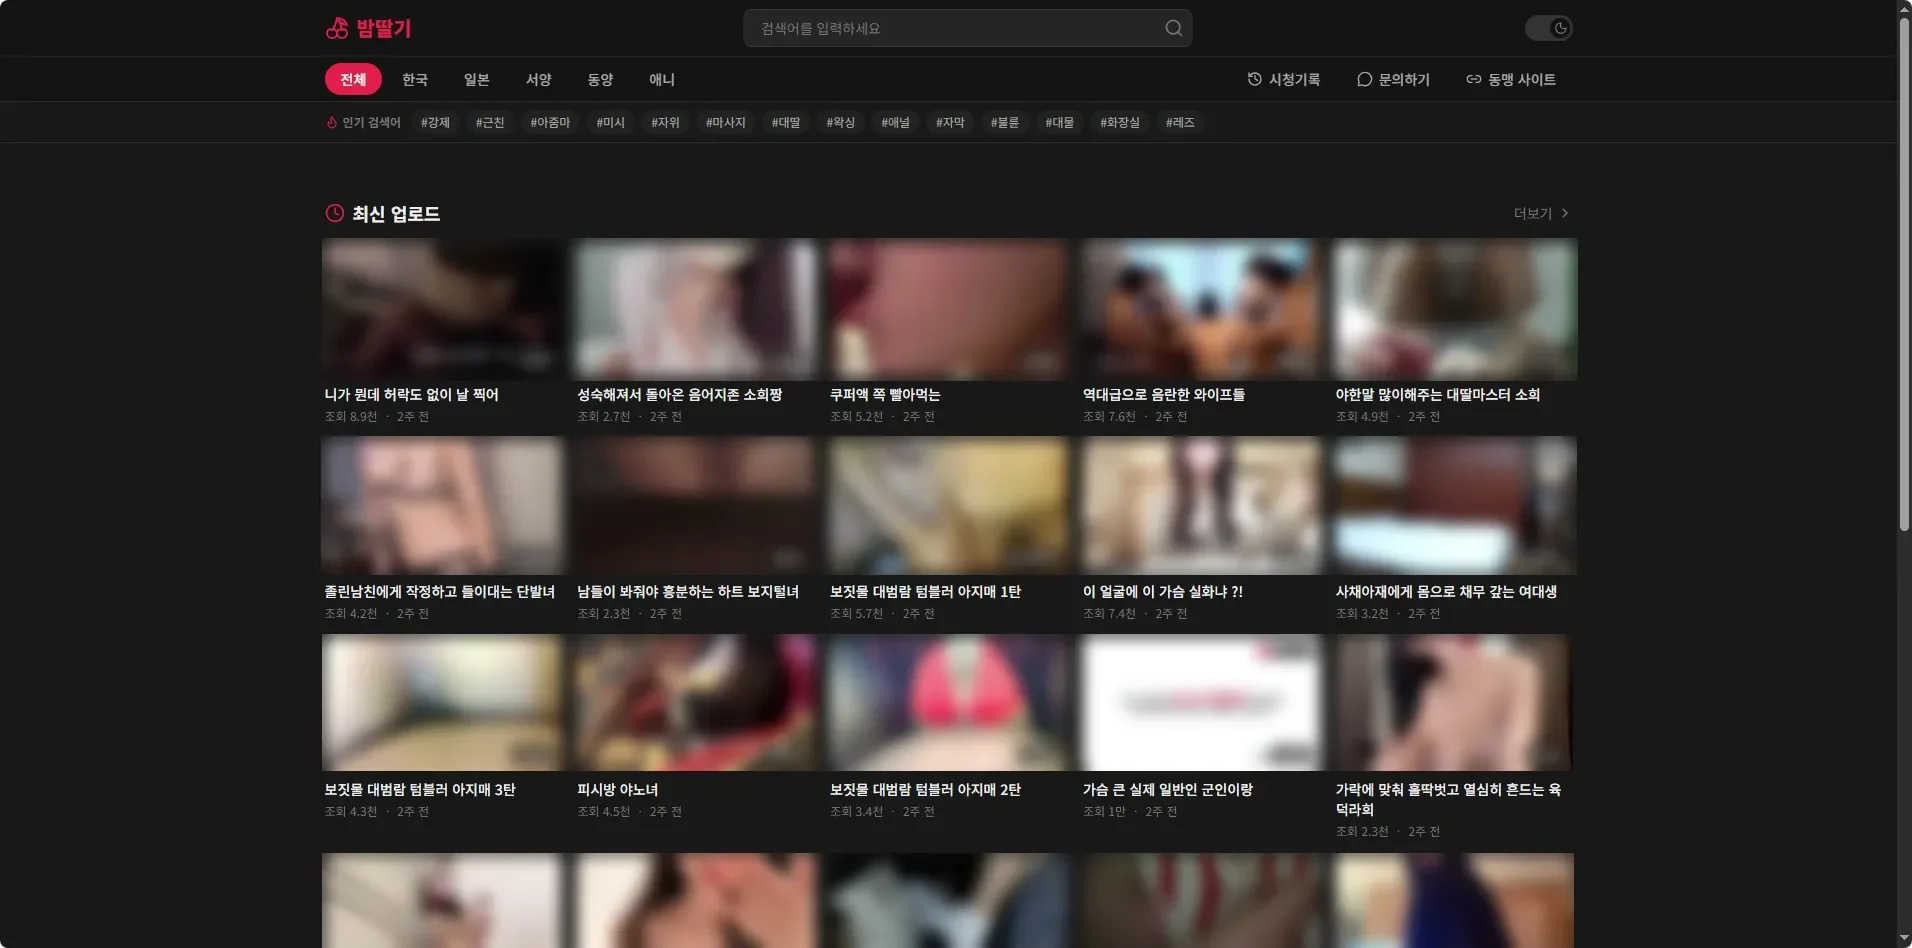Viewport: 1912px width, 948px height.
Task: Click the moon icon in theme switch
Action: coord(1560,28)
